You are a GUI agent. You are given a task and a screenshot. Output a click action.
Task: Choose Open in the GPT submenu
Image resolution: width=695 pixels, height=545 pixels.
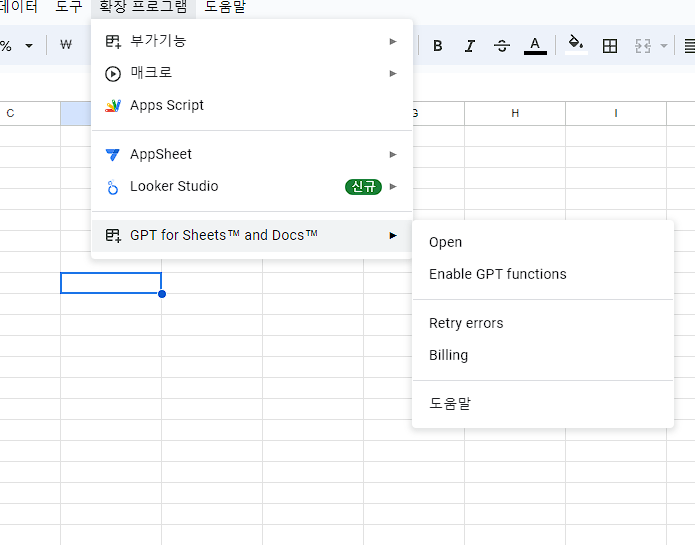coord(543,242)
